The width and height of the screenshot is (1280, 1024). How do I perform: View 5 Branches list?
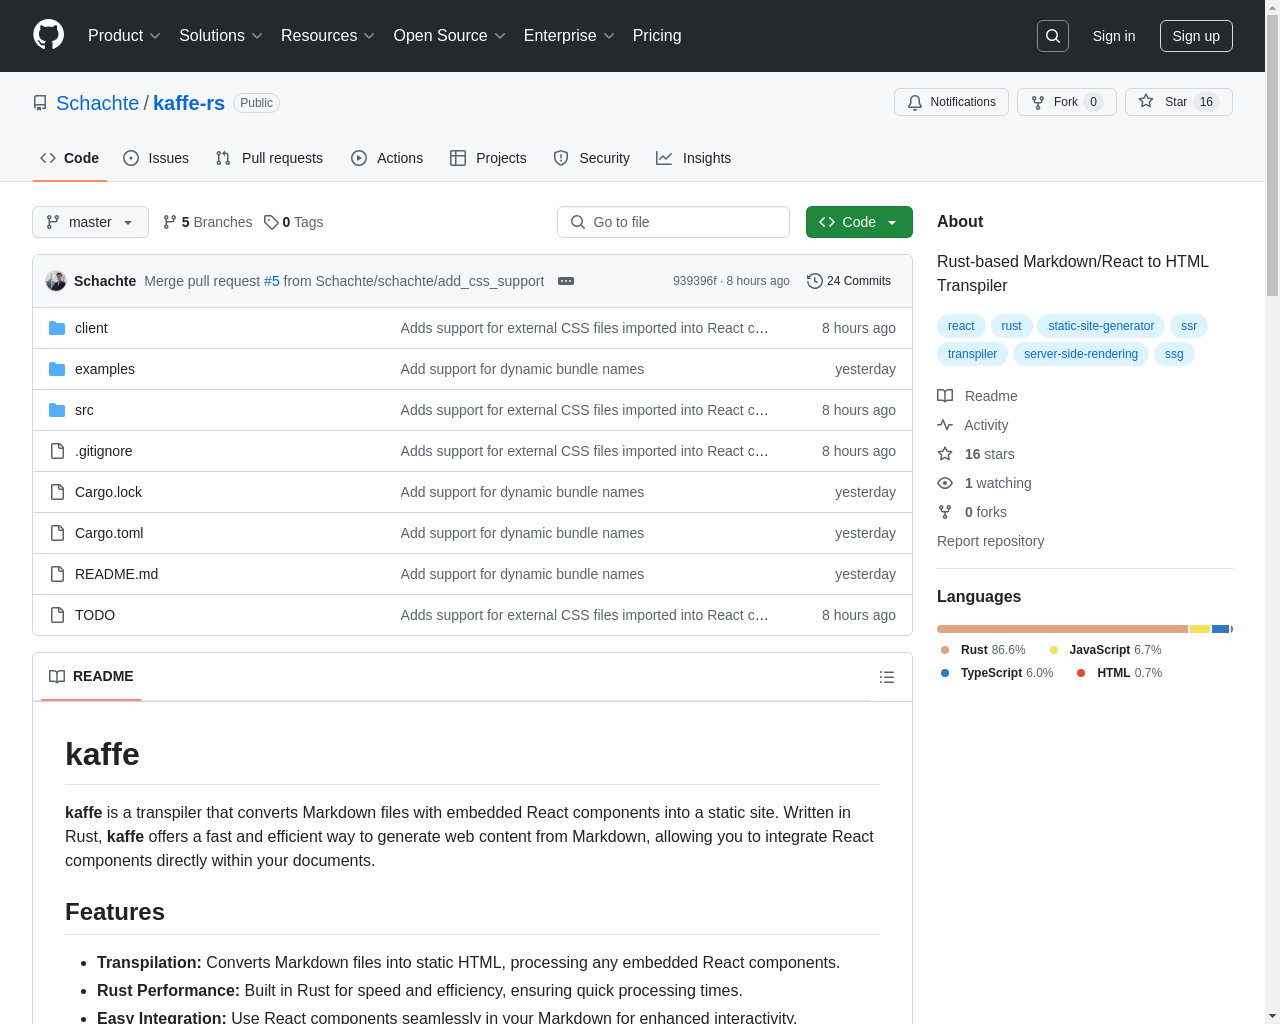tap(207, 222)
